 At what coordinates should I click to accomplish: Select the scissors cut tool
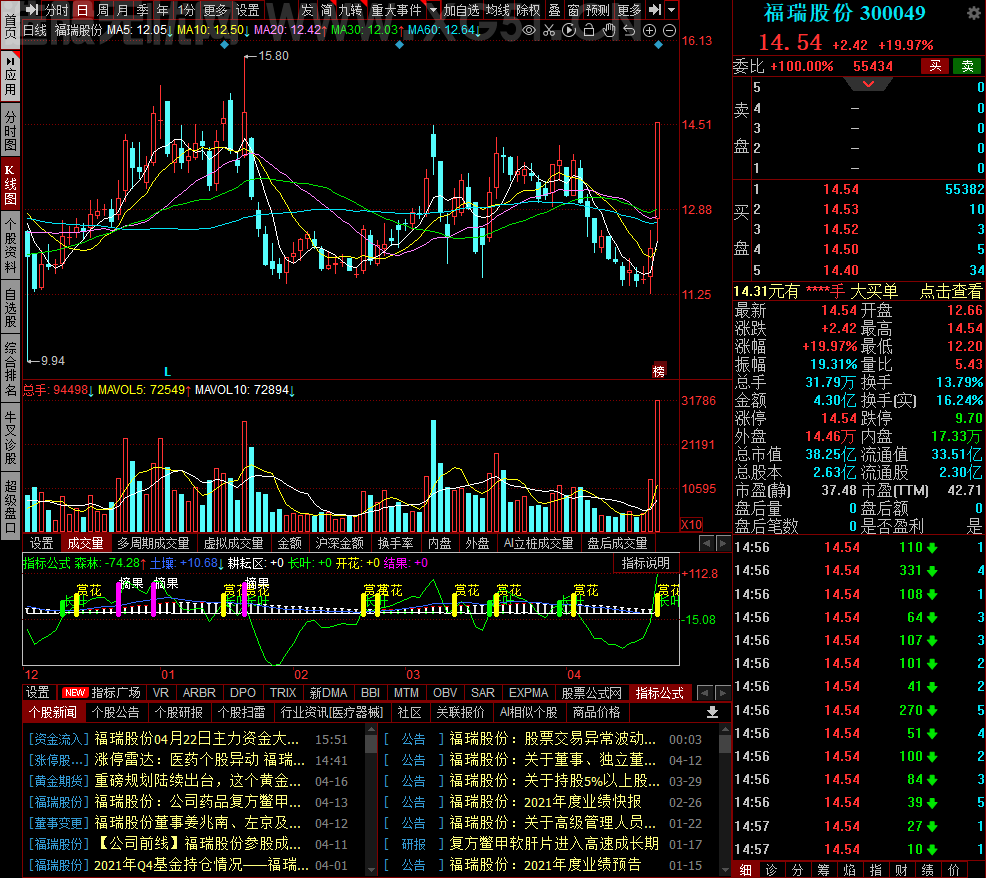coord(549,30)
